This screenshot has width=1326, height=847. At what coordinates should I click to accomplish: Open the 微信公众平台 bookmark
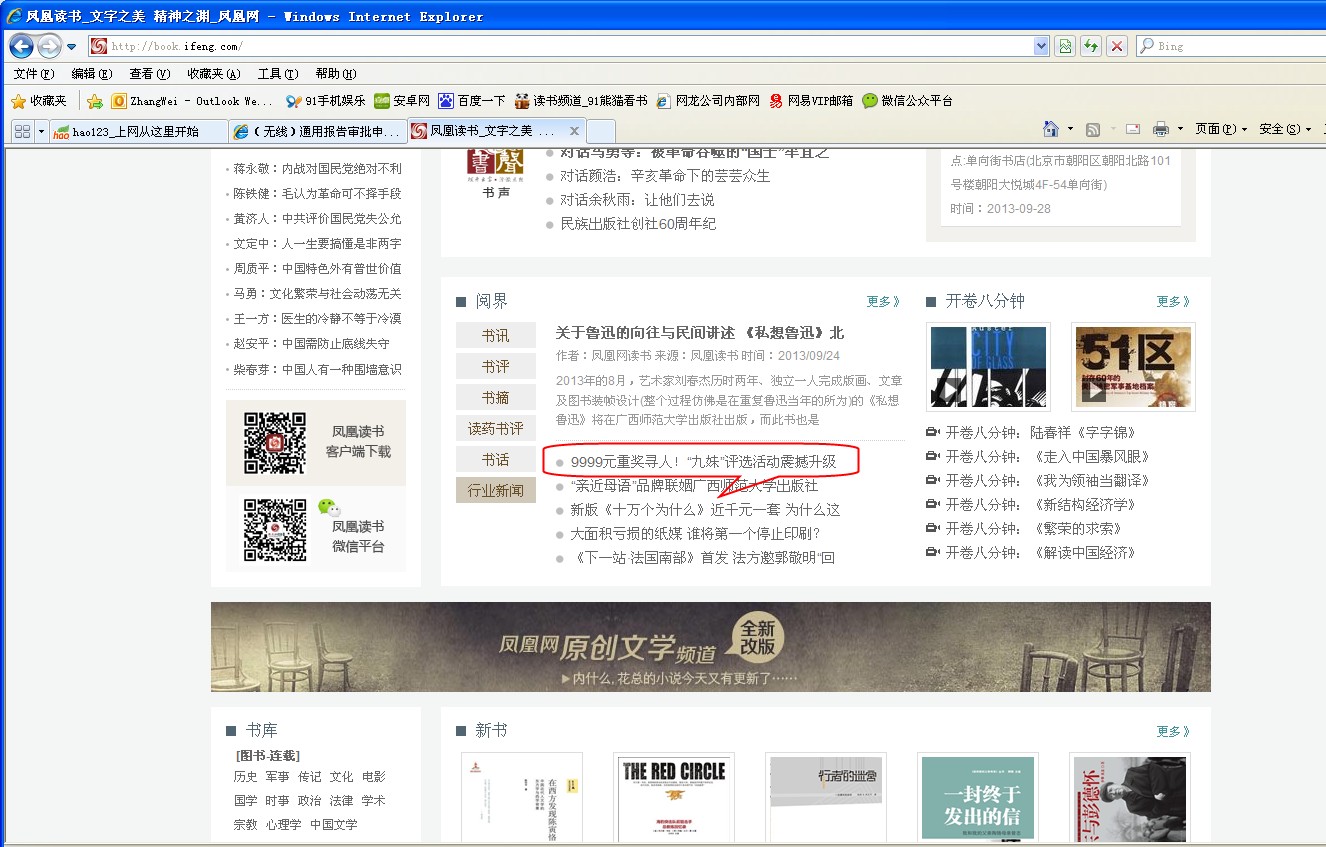[907, 101]
